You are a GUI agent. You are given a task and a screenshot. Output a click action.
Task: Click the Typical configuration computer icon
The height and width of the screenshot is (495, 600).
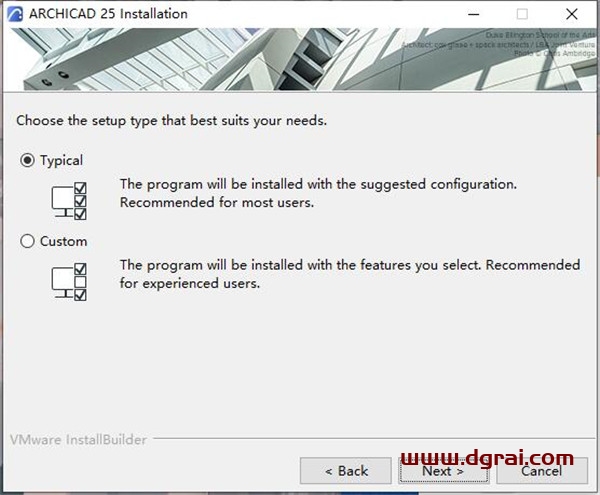click(69, 201)
